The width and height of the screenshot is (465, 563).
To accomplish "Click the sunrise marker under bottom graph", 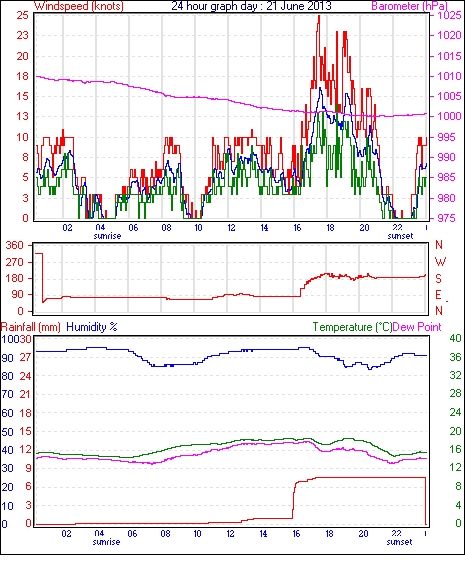I will [106, 542].
